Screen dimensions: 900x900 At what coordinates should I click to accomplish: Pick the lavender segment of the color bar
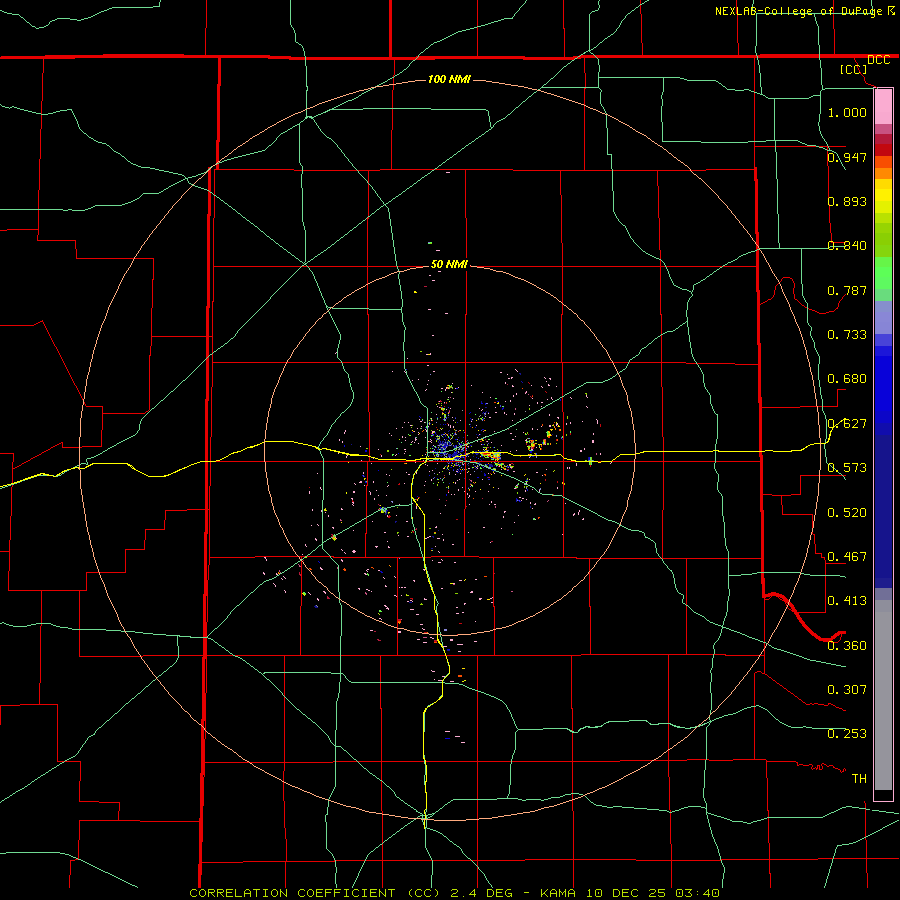point(883,317)
